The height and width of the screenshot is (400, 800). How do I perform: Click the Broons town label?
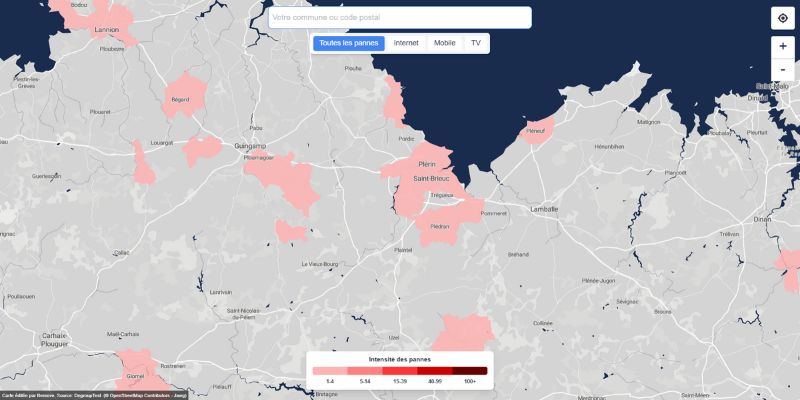tap(662, 311)
